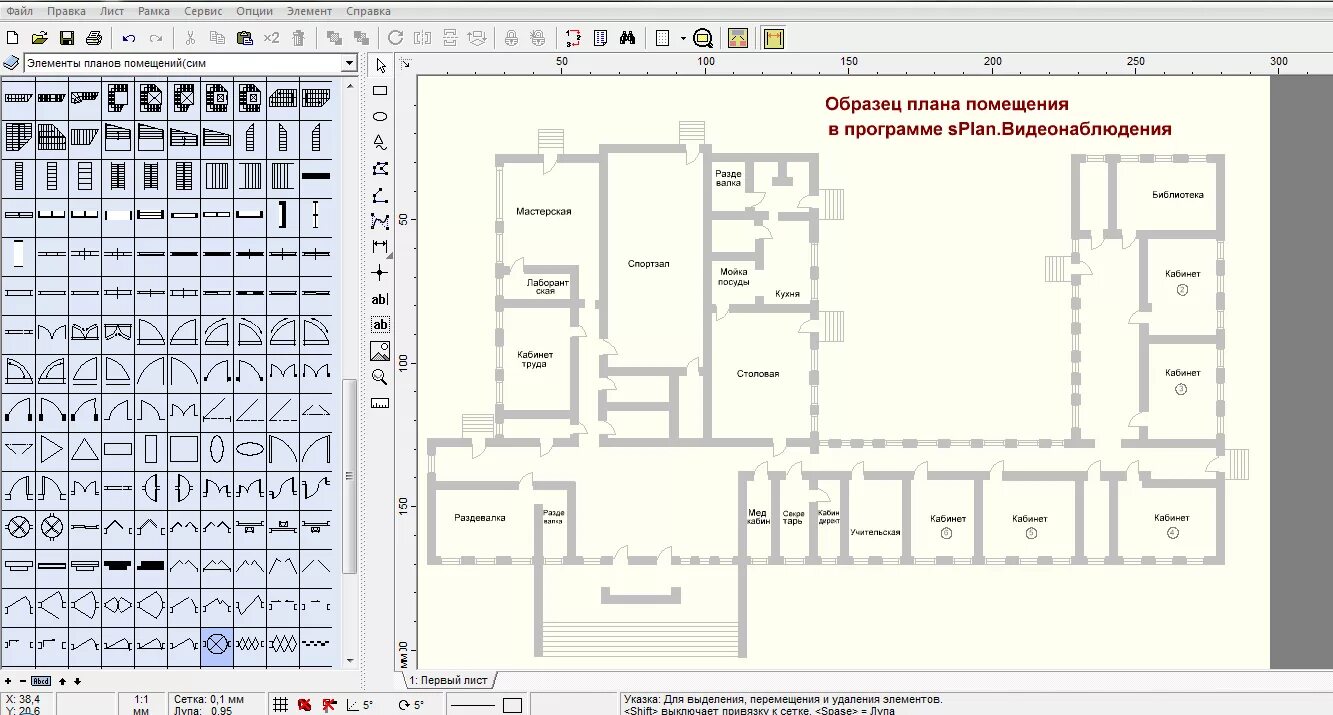Switch to the '1: Первый лист' sheet tab
Image resolution: width=1333 pixels, height=715 pixels.
point(448,680)
